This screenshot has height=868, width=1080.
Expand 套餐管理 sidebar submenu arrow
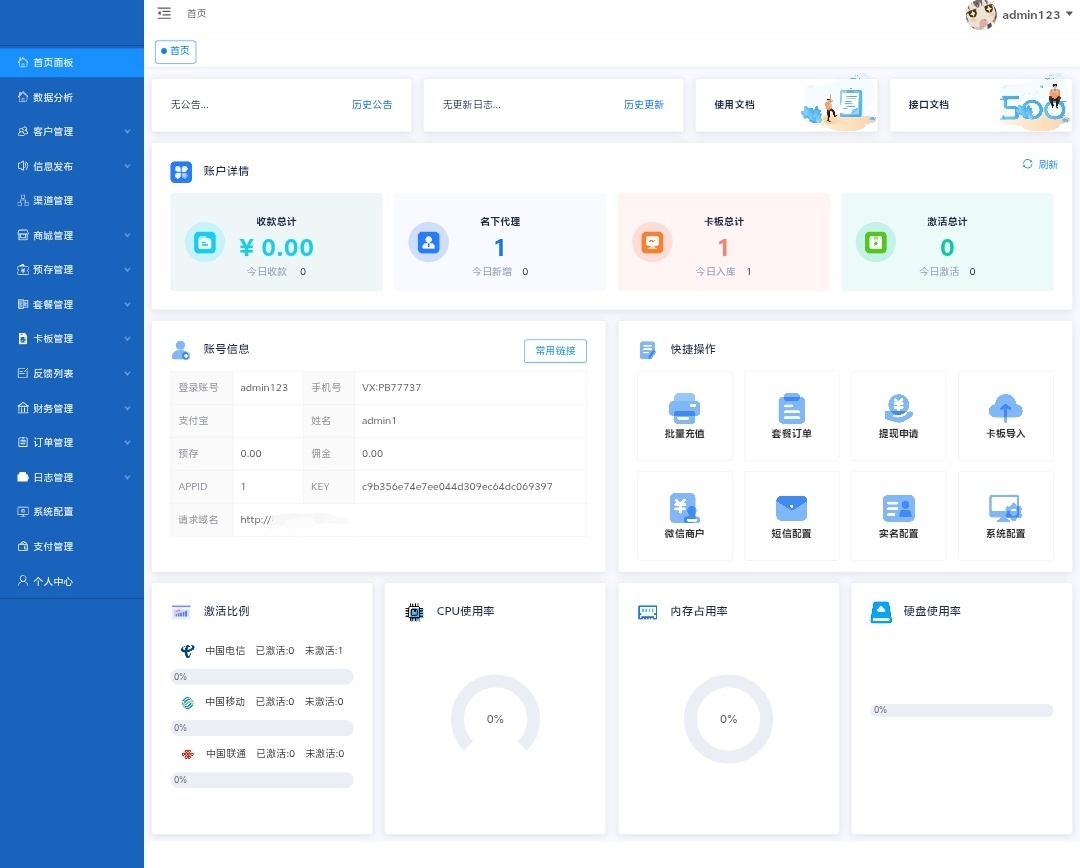(127, 304)
